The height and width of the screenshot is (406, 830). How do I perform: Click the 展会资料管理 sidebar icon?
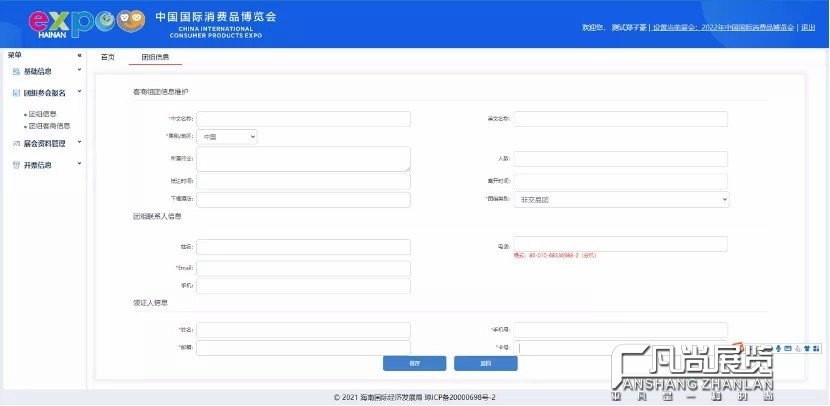click(x=15, y=144)
